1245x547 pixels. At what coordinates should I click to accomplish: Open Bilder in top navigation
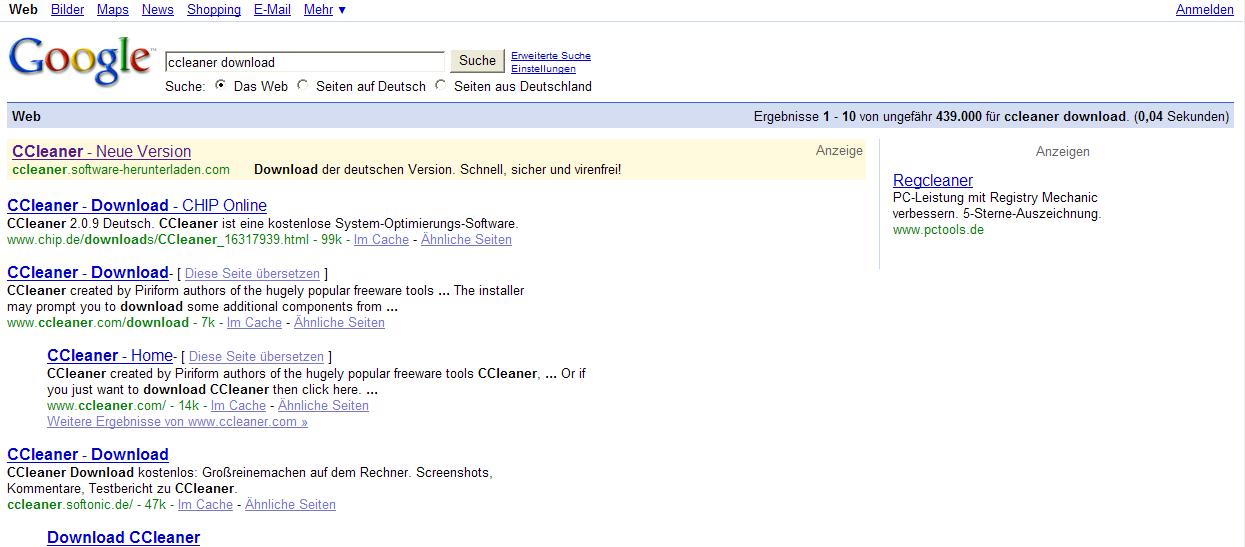67,9
